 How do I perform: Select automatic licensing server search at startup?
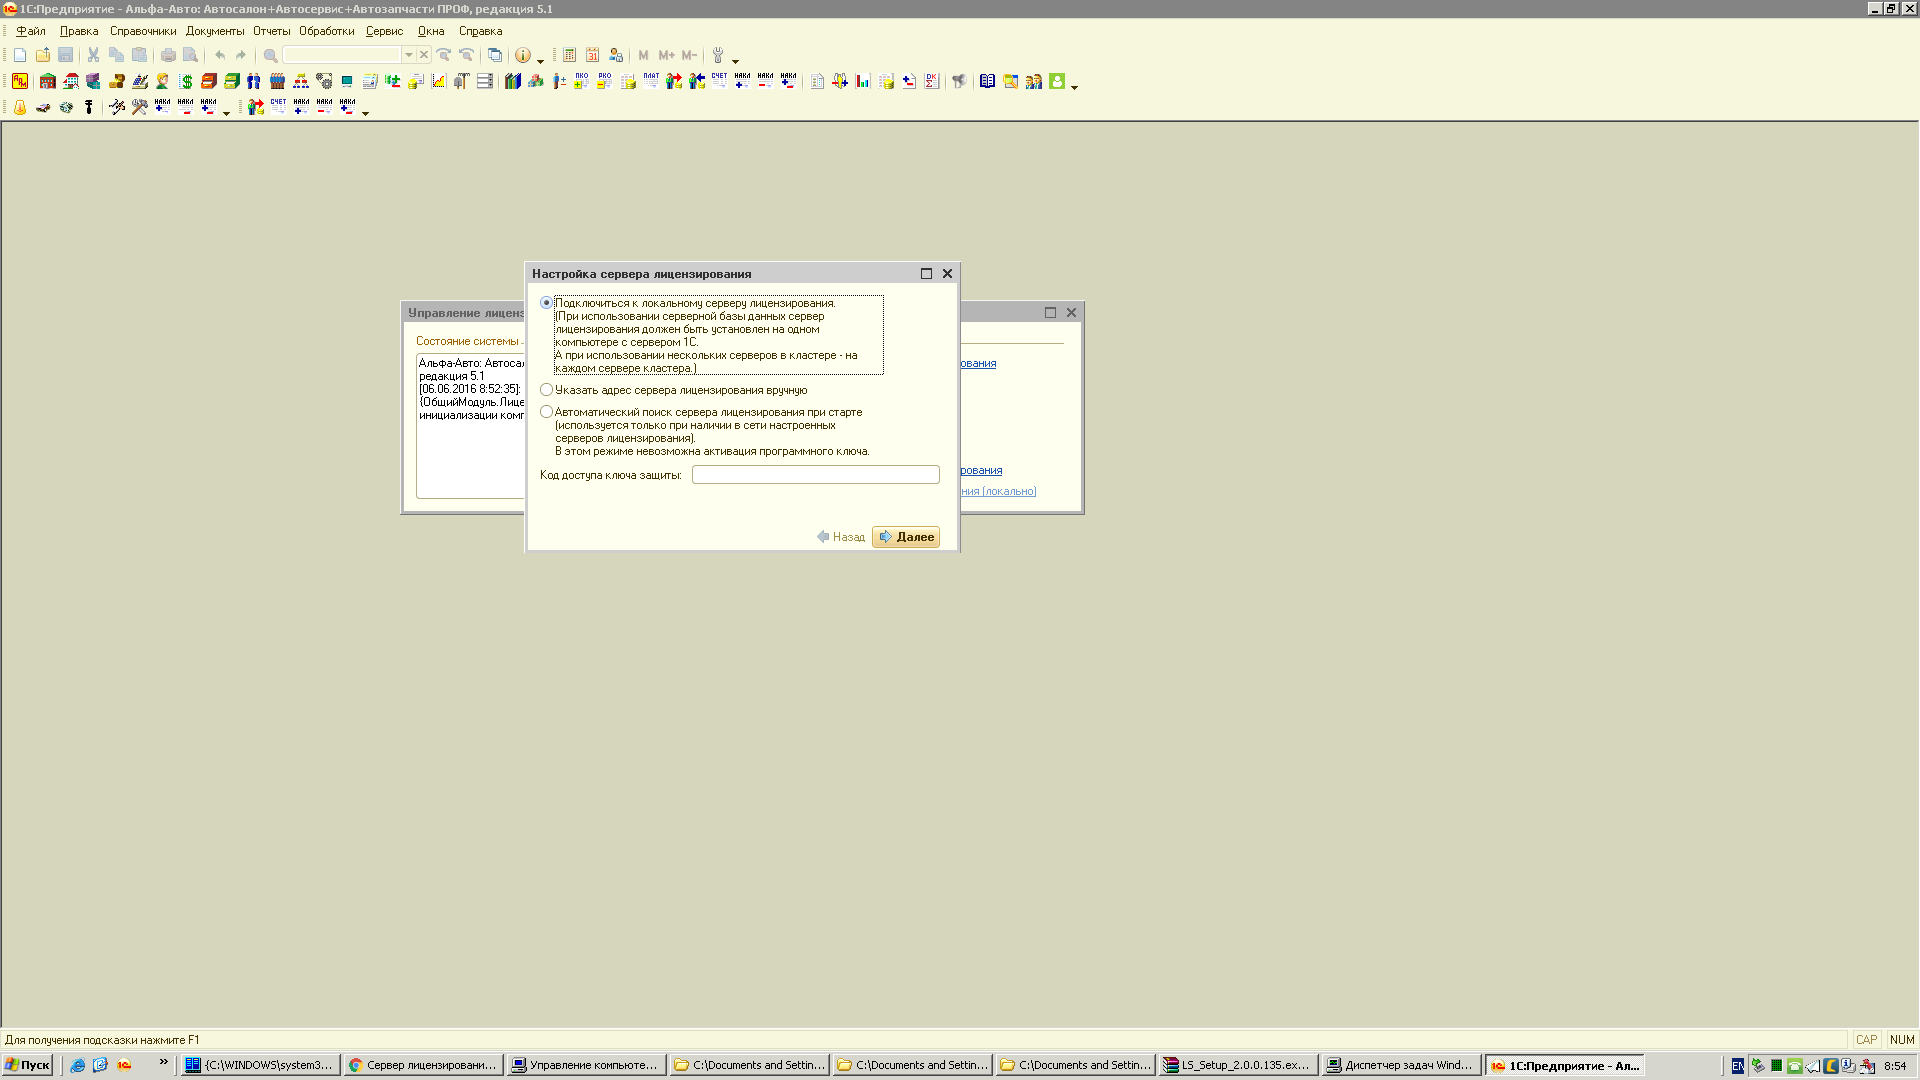click(546, 412)
